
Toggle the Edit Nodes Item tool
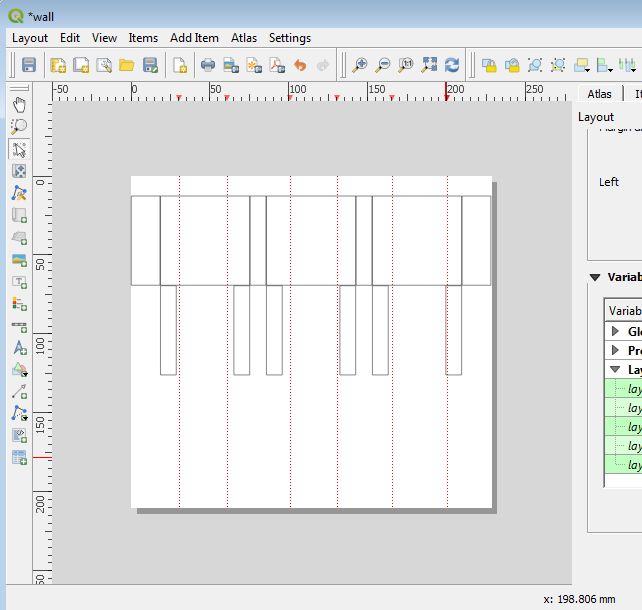(x=19, y=193)
